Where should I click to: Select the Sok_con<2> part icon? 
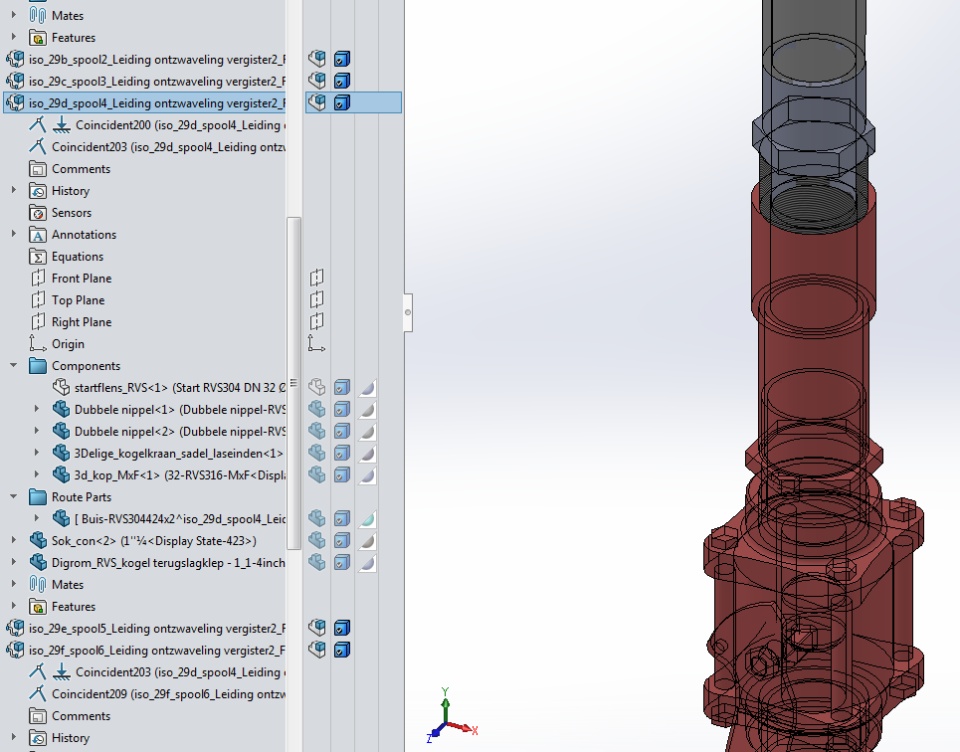[x=37, y=541]
